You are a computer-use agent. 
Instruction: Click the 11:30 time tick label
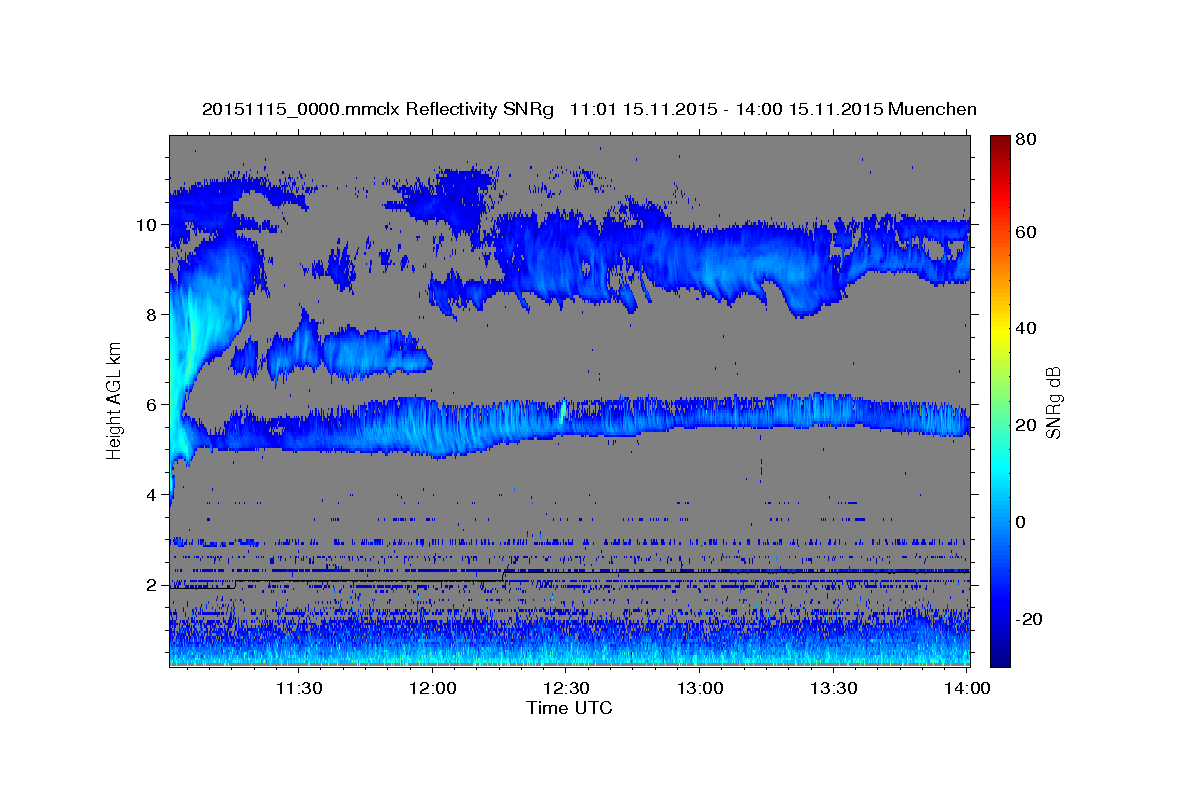click(299, 688)
